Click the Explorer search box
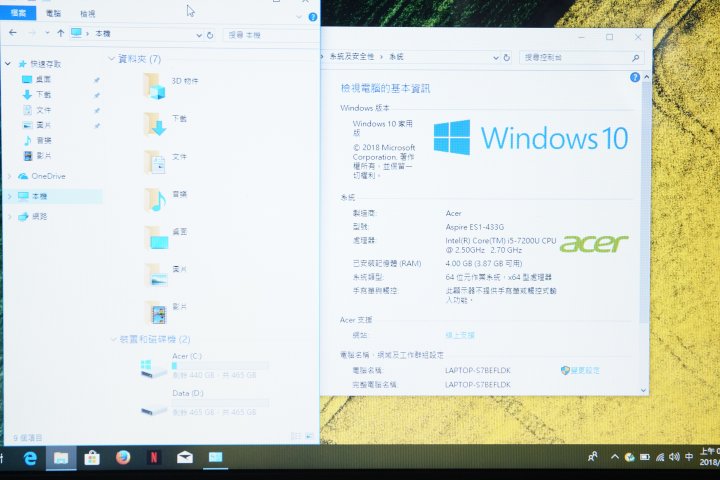This screenshot has height=480, width=720. (x=270, y=35)
